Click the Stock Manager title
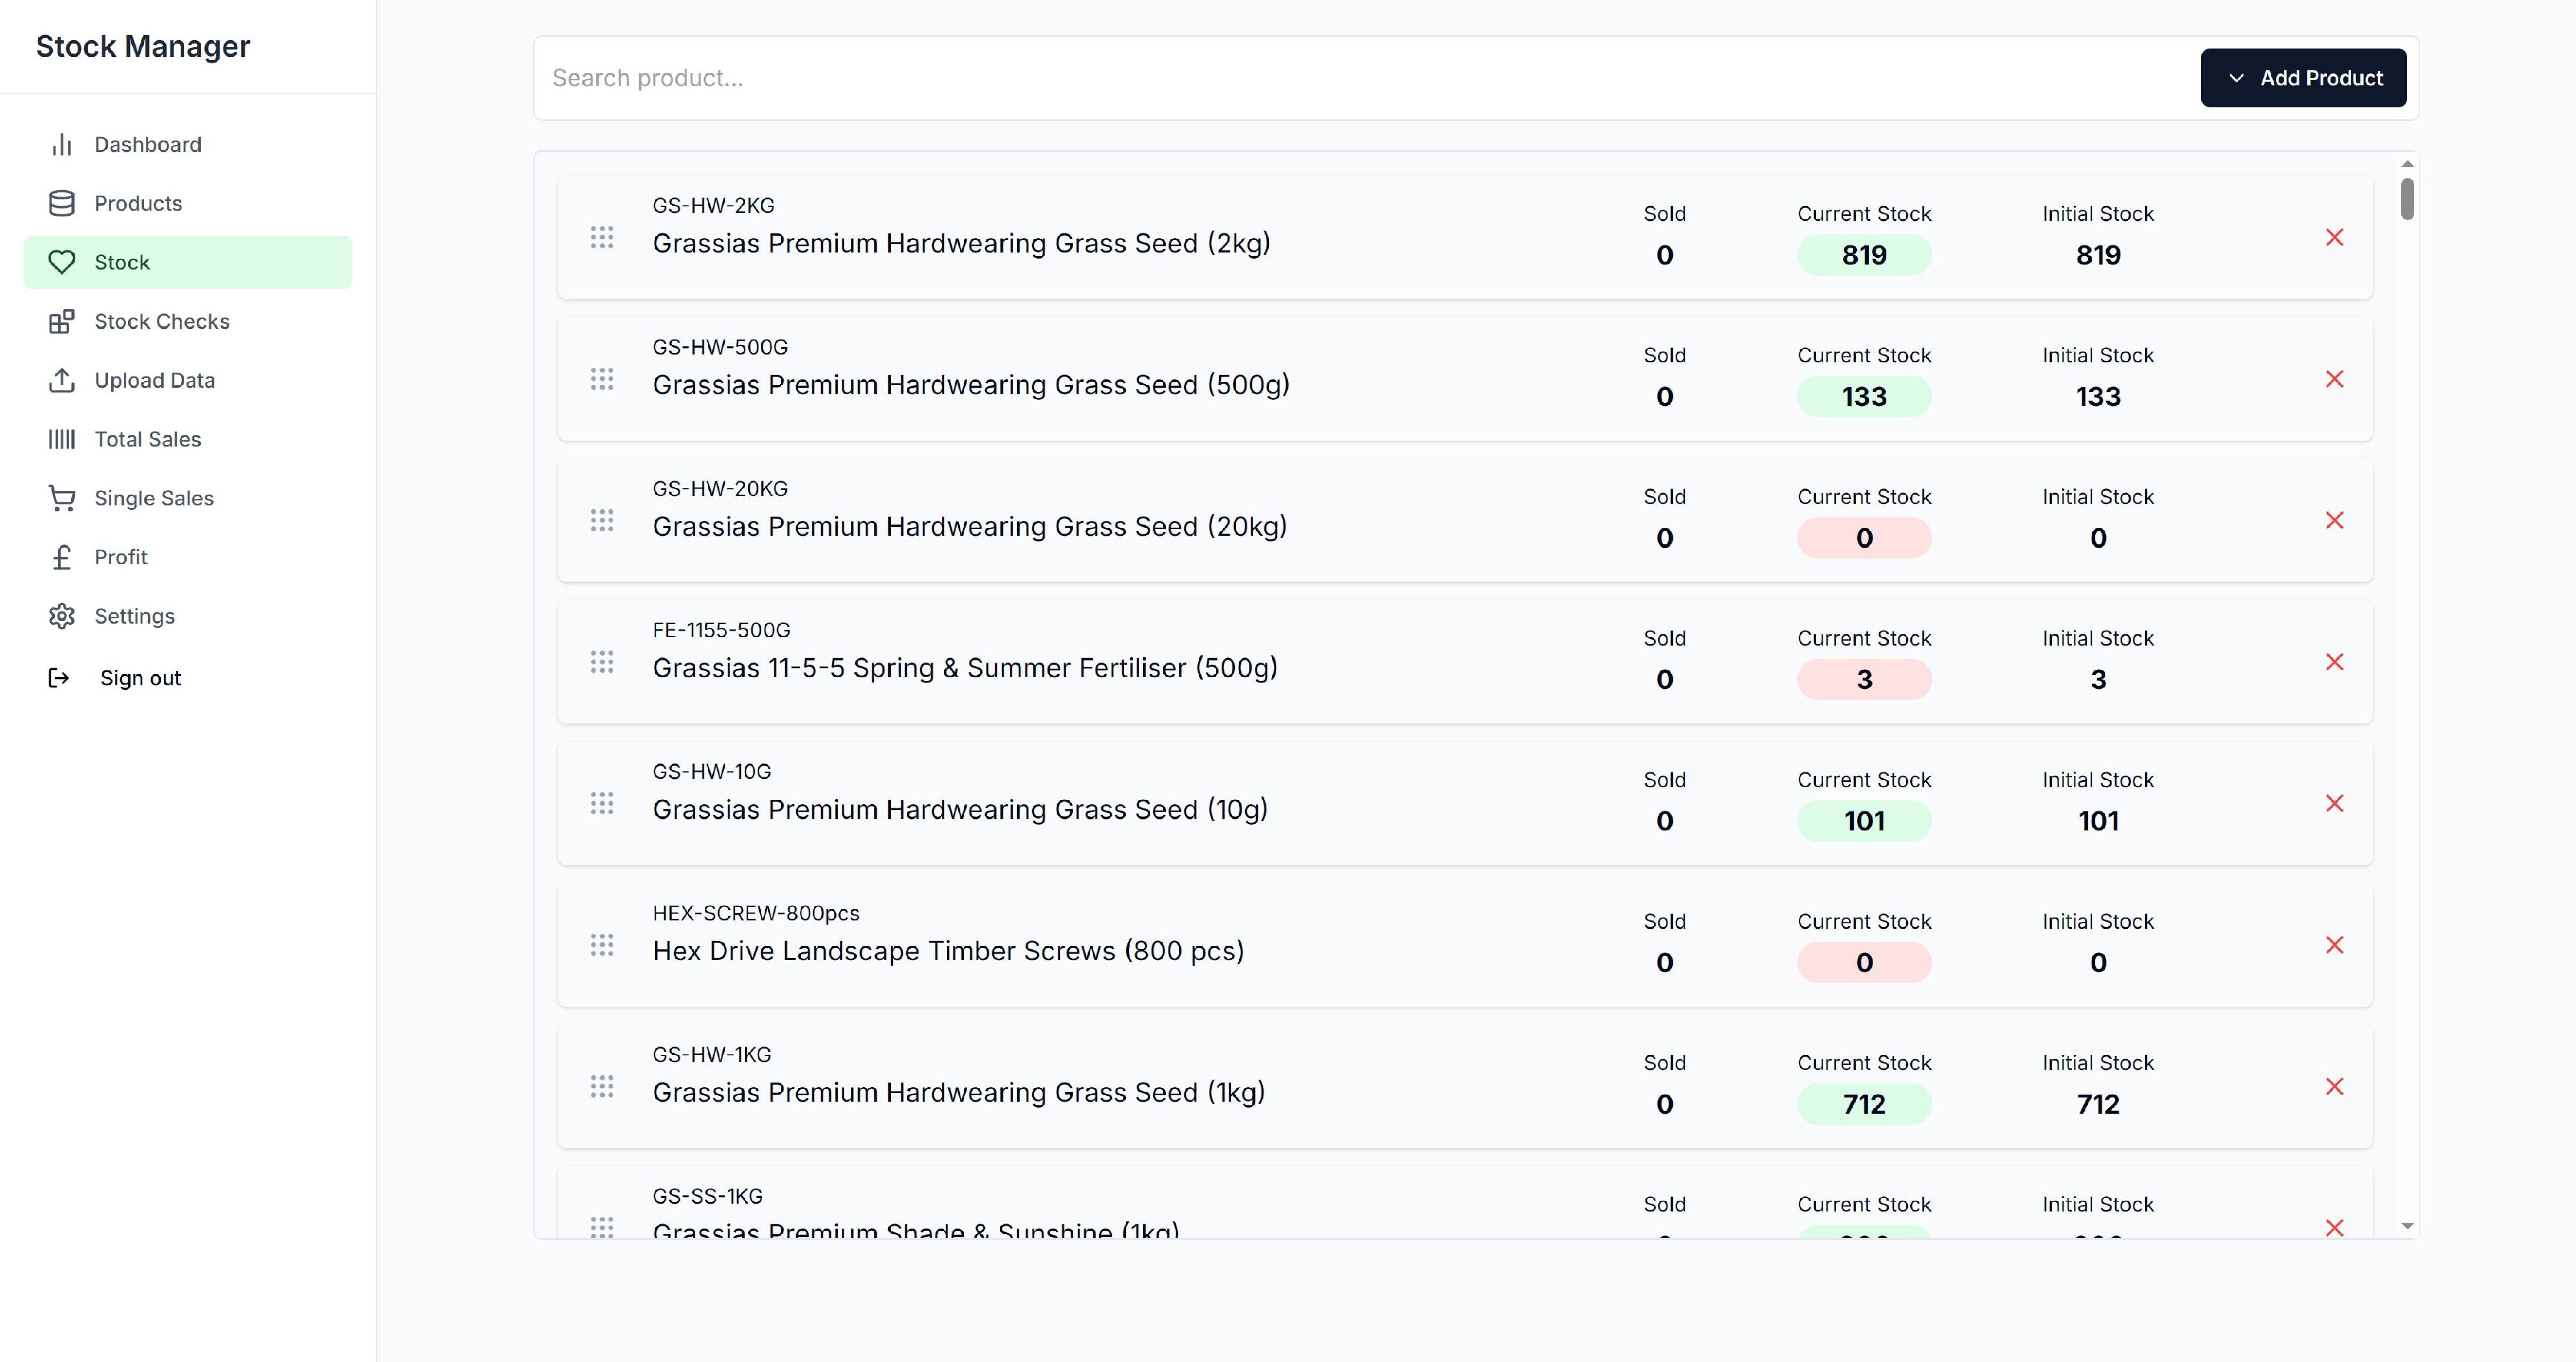Screen dimensions: 2576x1362 (x=143, y=46)
